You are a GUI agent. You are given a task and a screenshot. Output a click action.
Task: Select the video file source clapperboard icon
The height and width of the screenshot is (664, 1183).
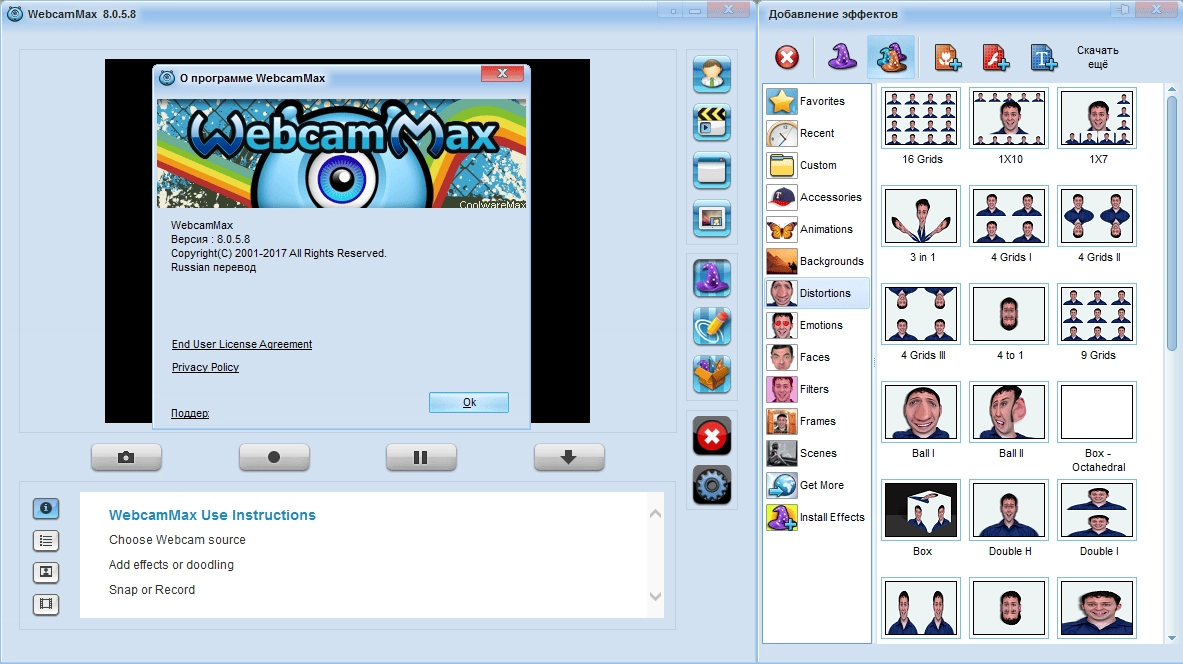coord(711,122)
